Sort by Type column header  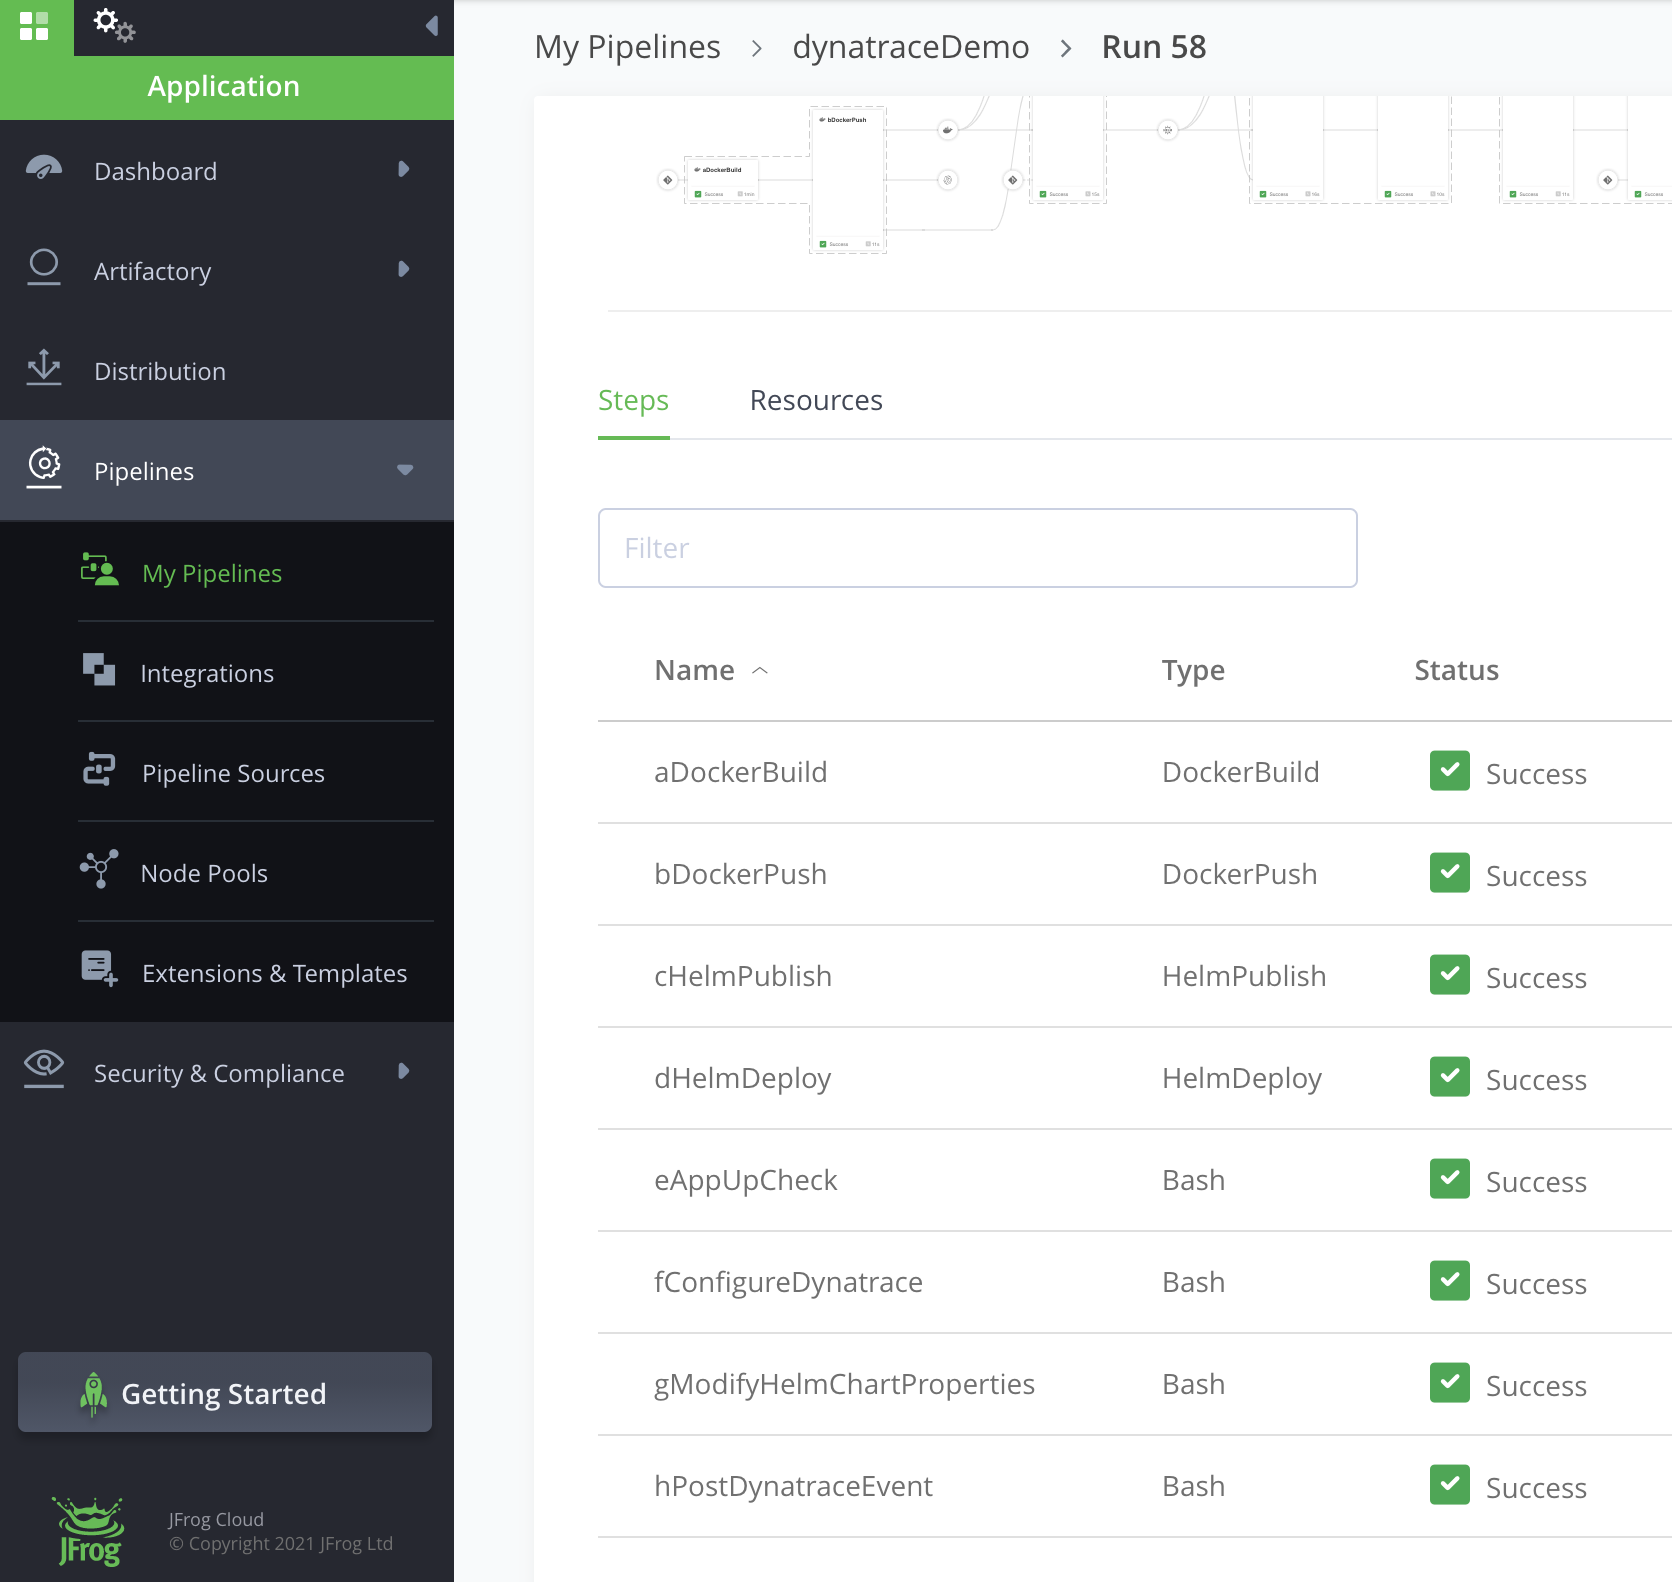(x=1193, y=671)
